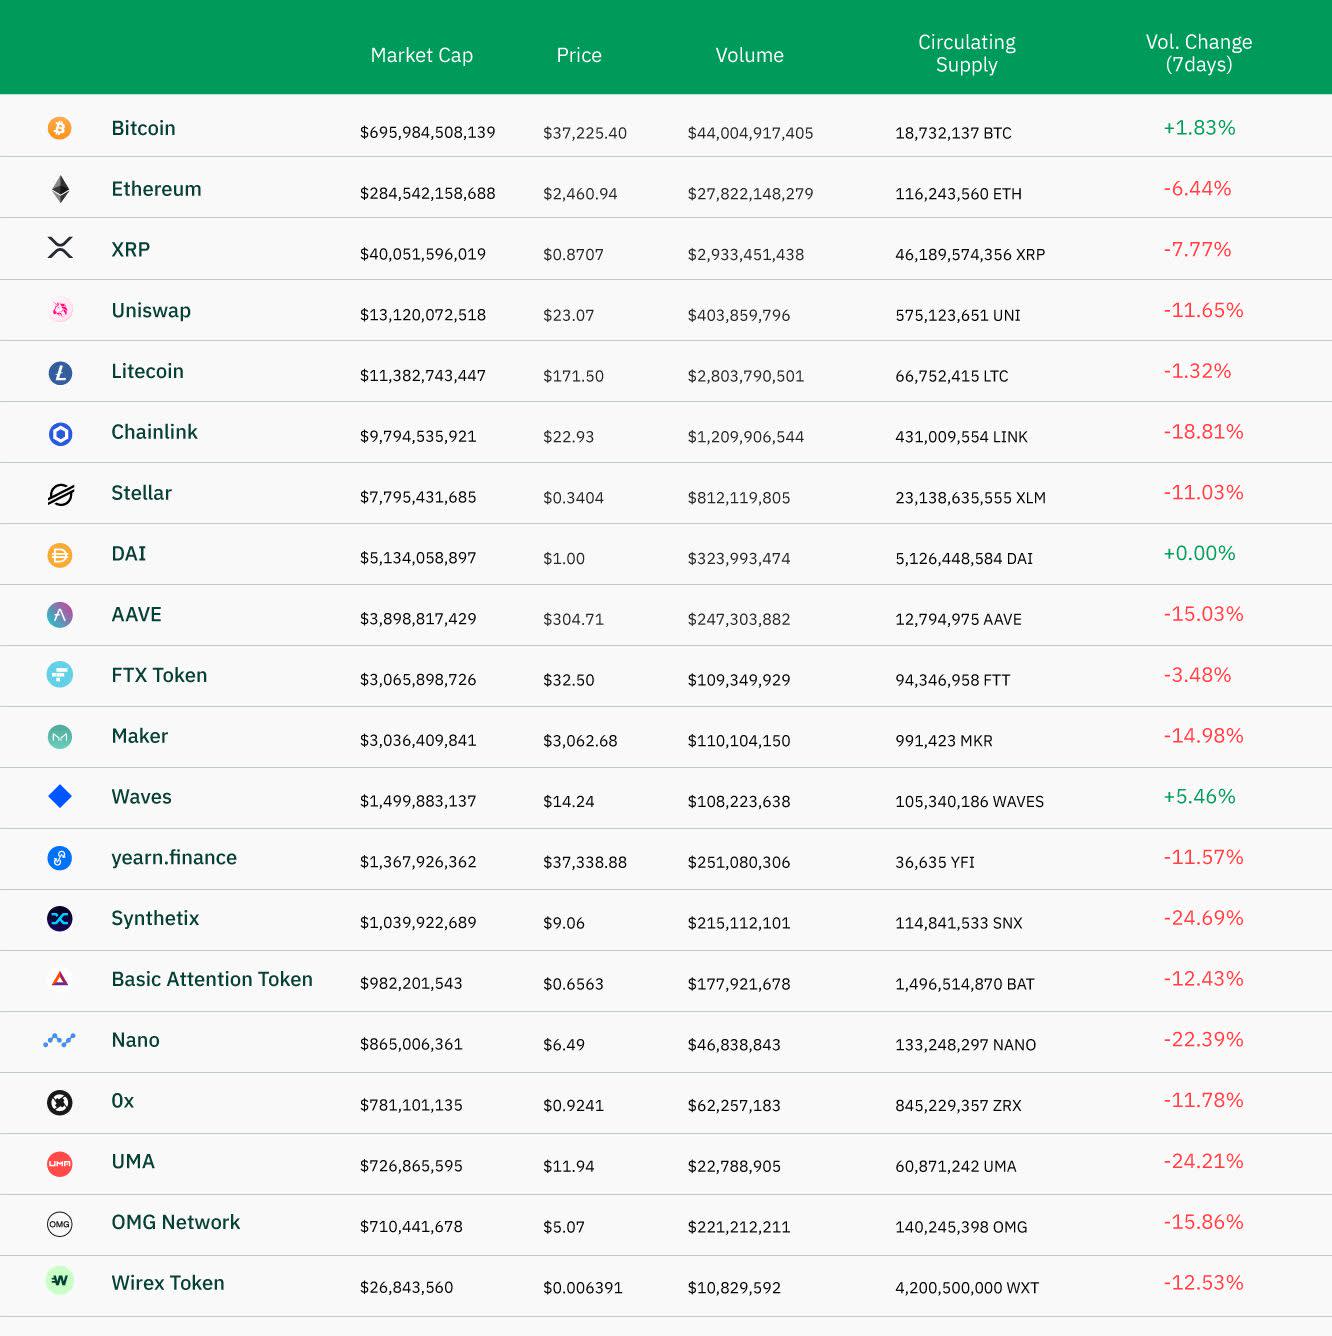Click the Wirex Token green icon
Image resolution: width=1332 pixels, height=1336 pixels.
[x=60, y=1281]
